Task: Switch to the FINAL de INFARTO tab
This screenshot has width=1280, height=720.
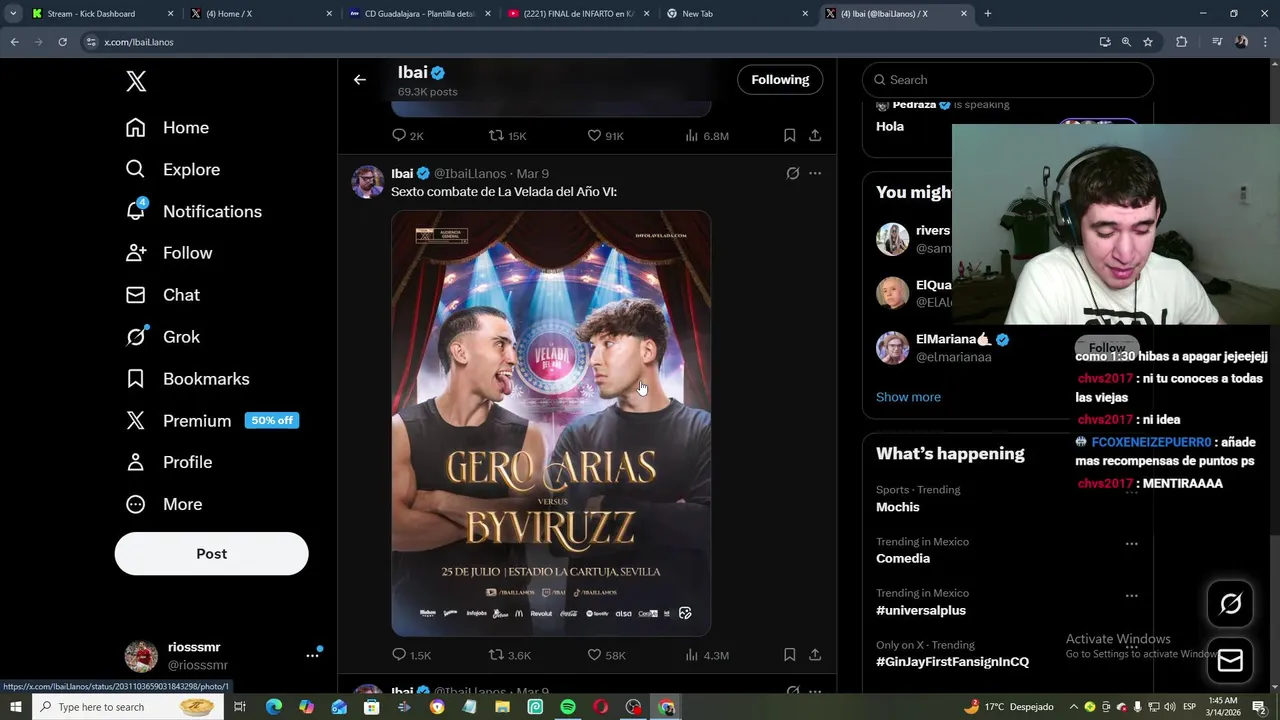Action: [x=578, y=14]
